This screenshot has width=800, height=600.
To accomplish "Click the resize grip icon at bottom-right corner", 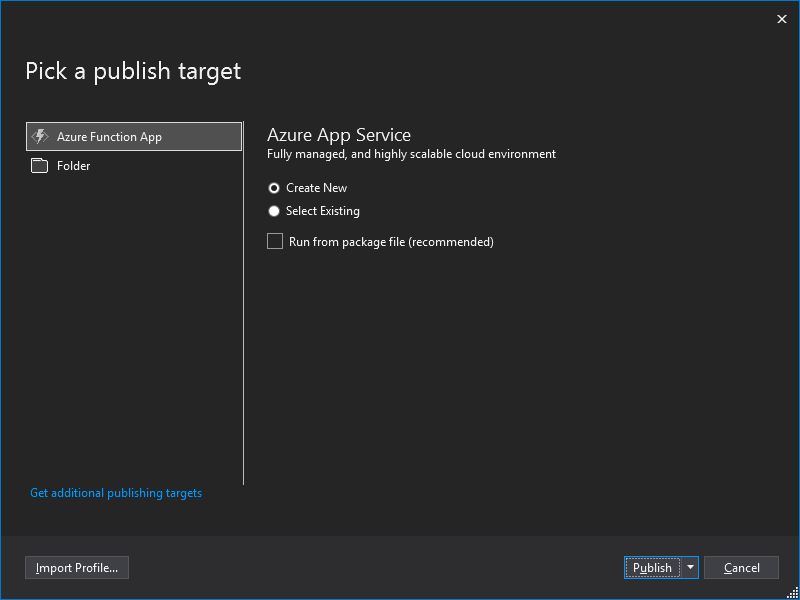I will coord(793,593).
